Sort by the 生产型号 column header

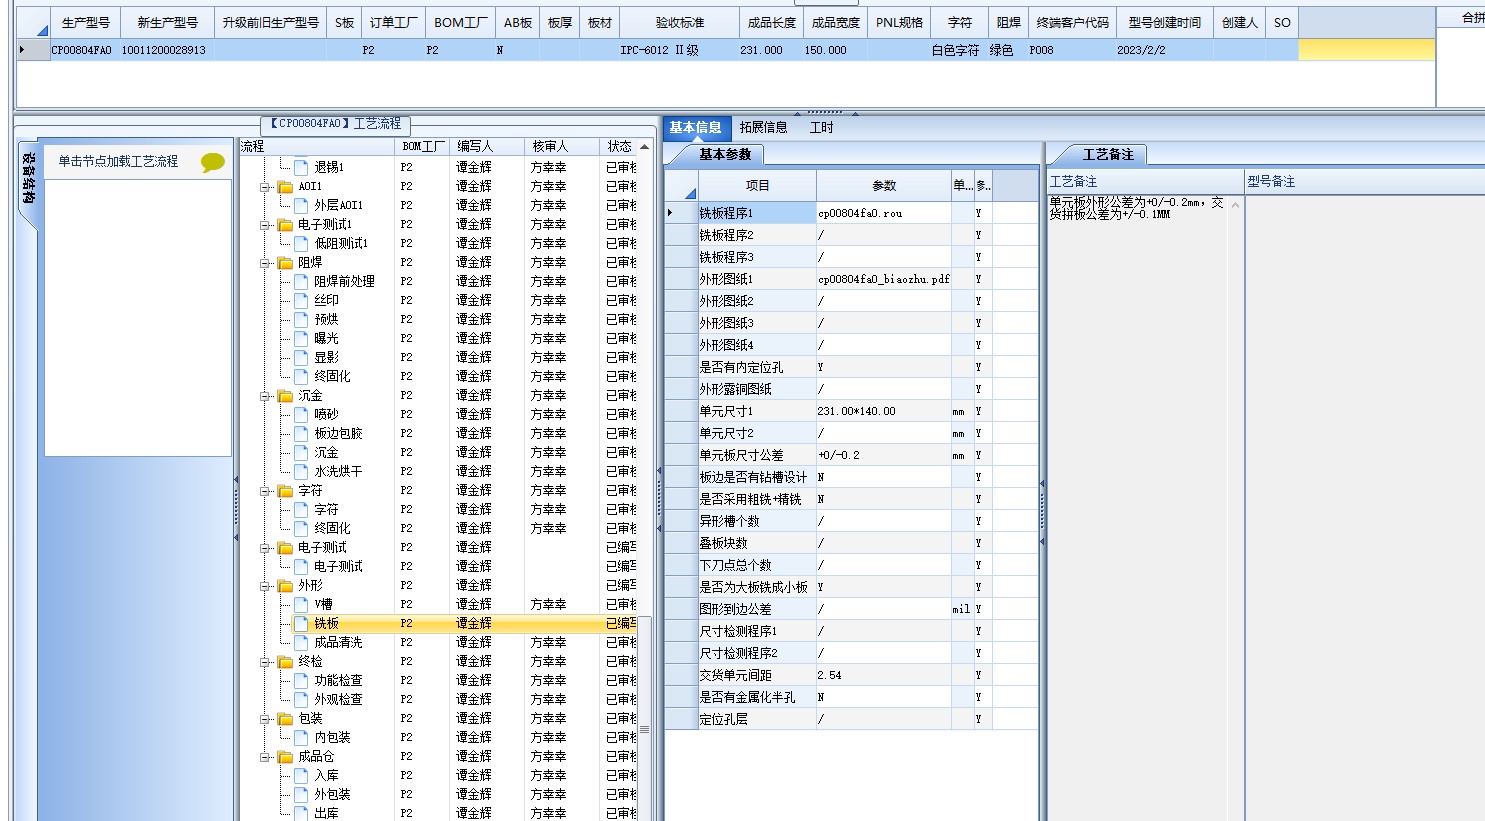coord(85,22)
